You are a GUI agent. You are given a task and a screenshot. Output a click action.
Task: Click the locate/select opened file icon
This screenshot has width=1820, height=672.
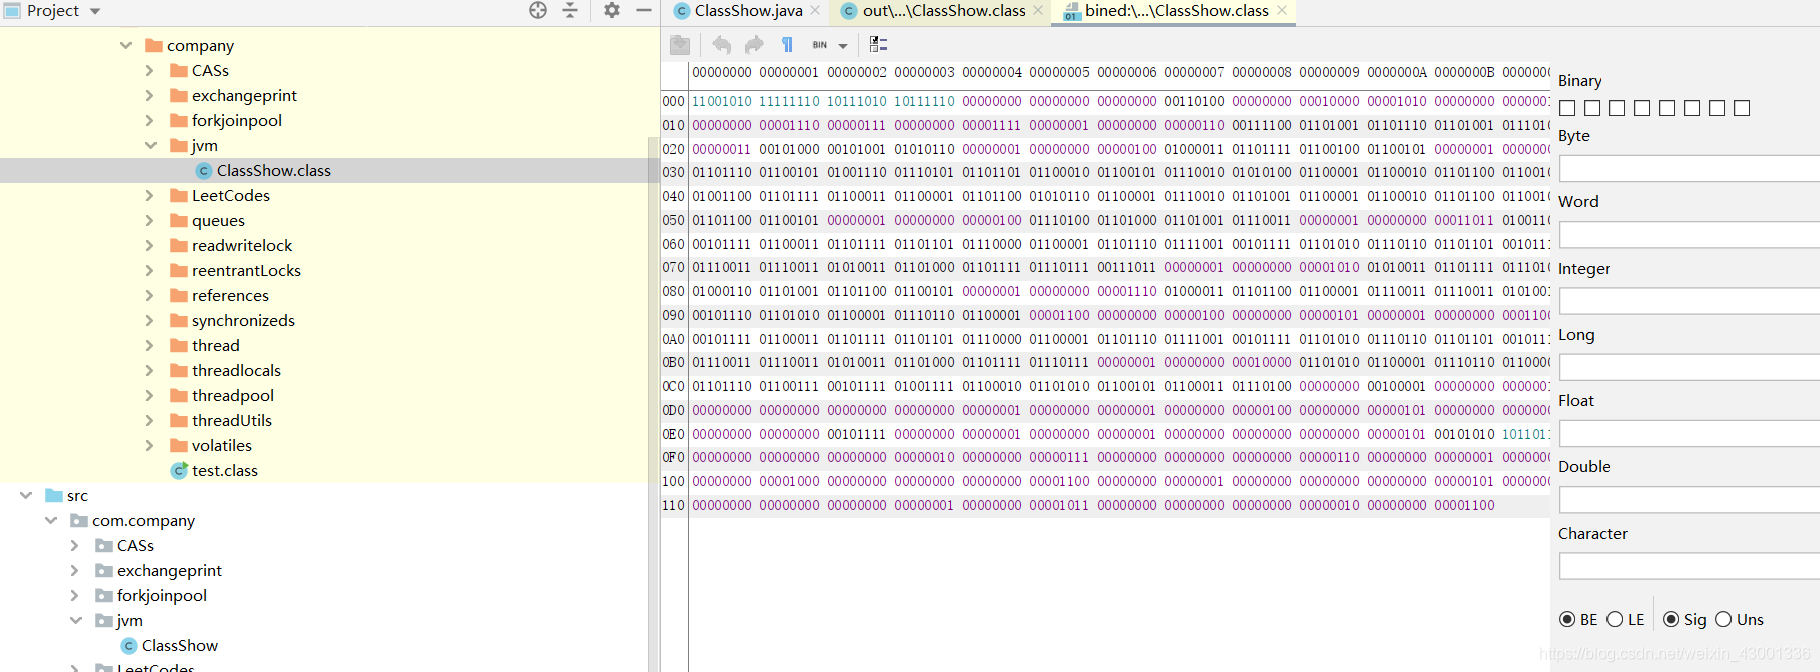coord(538,10)
